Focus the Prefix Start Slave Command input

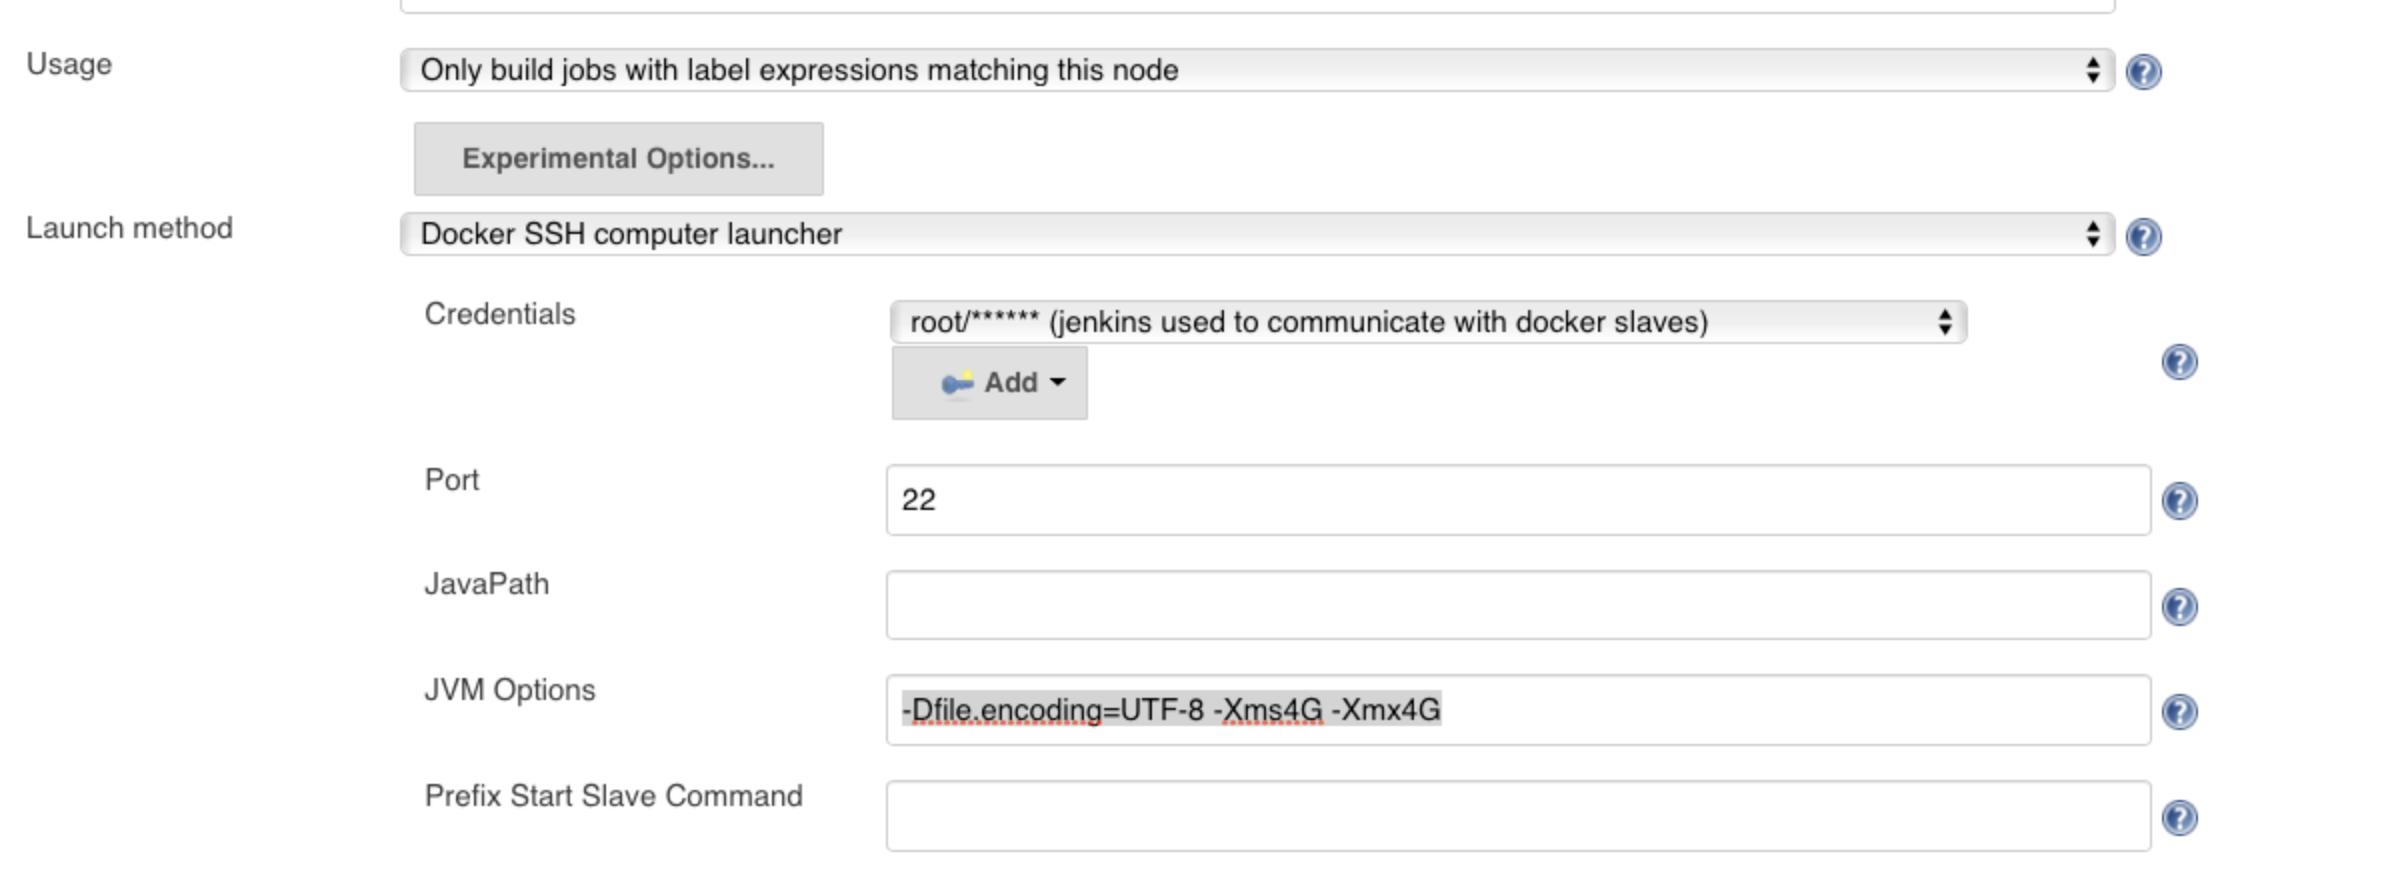pyautogui.click(x=1518, y=816)
